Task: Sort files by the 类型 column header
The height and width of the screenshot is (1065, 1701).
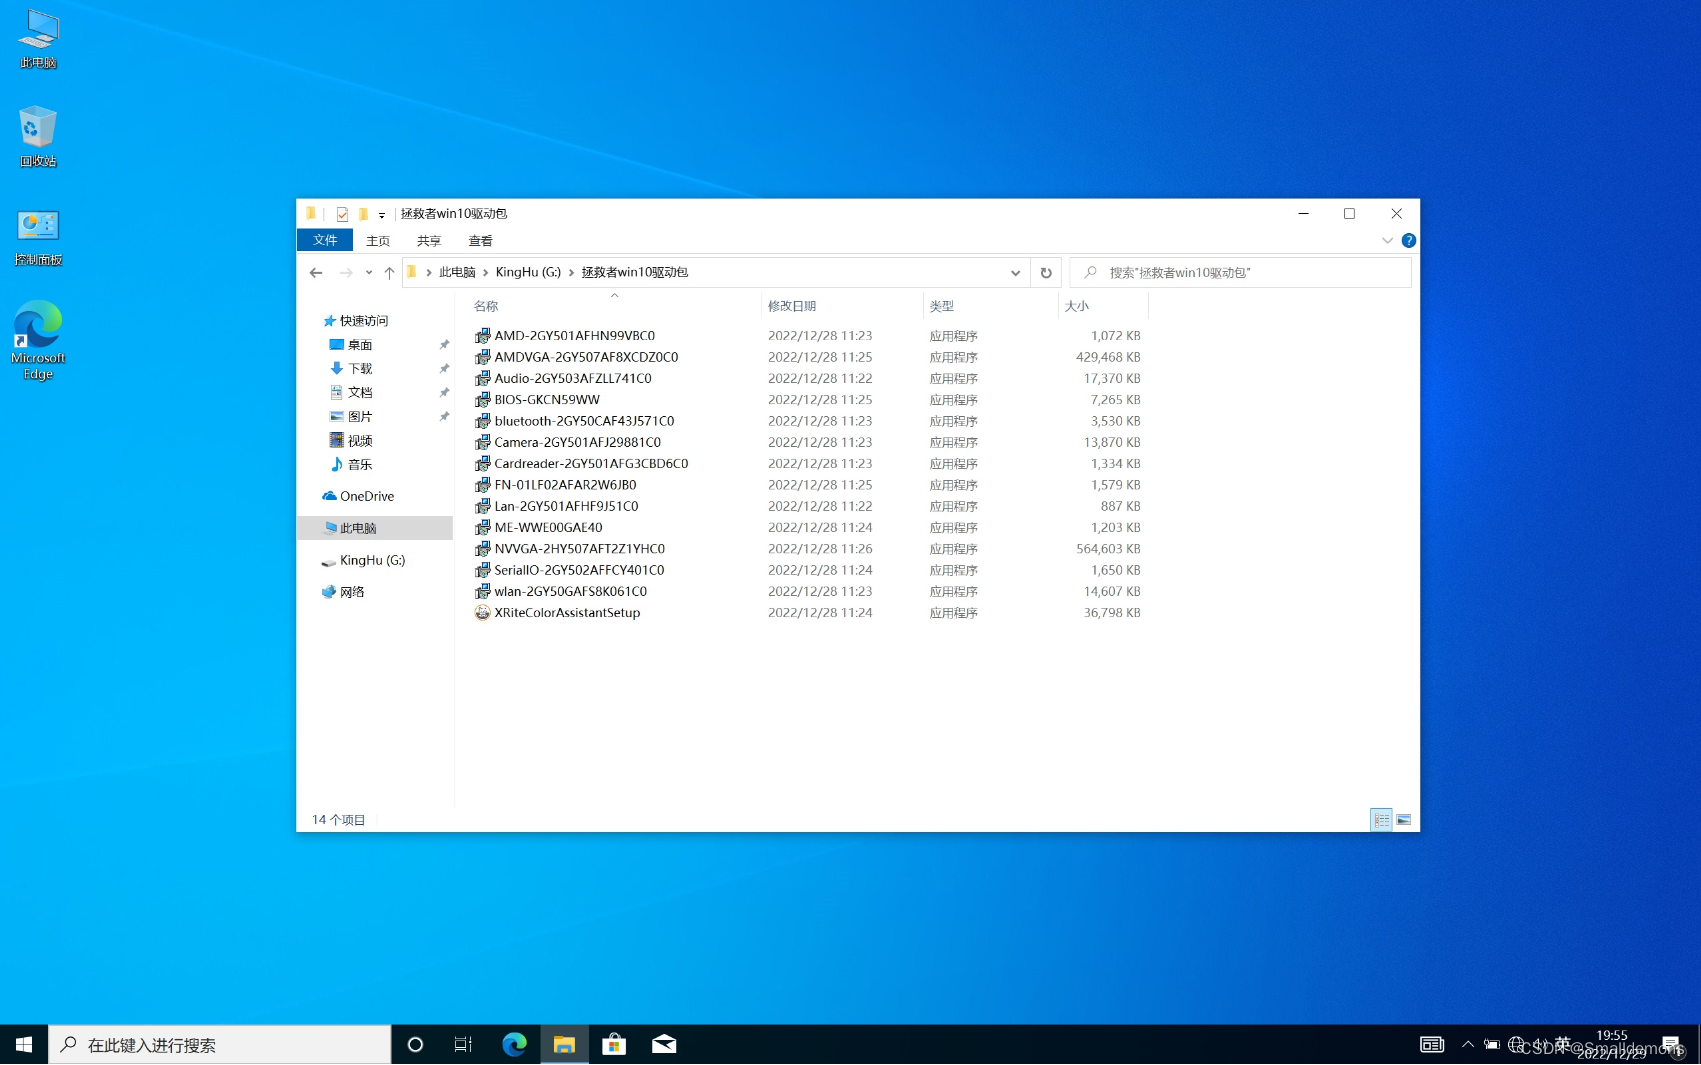Action: (942, 306)
